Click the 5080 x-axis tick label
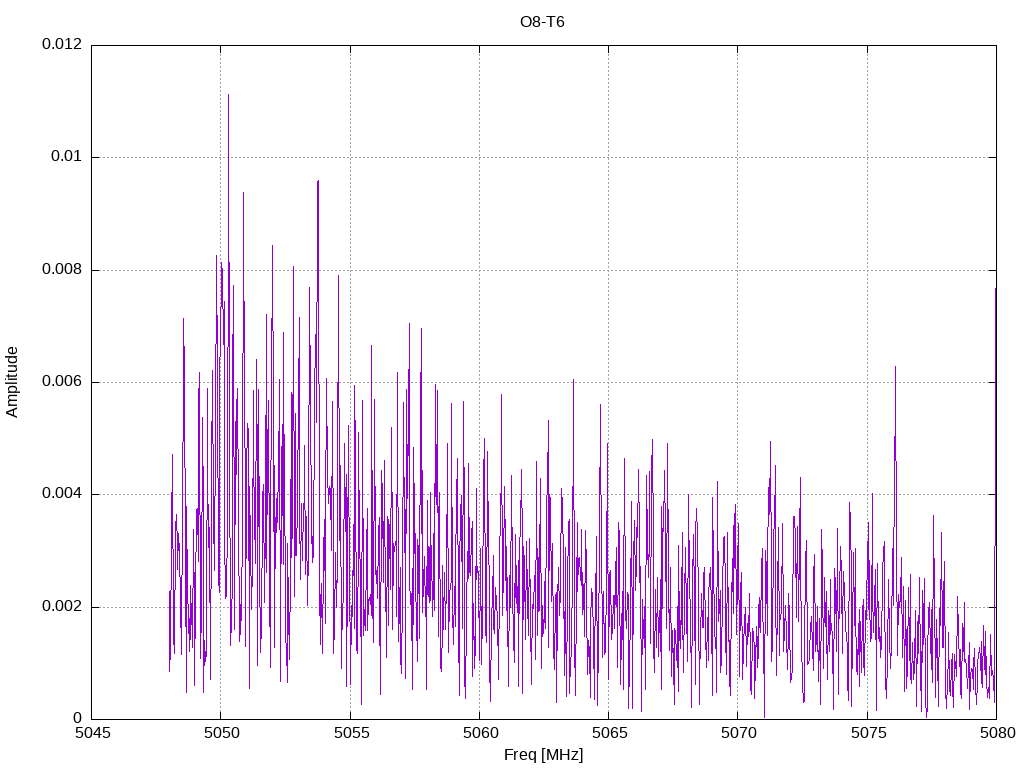This screenshot has height=768, width=1024. [998, 733]
